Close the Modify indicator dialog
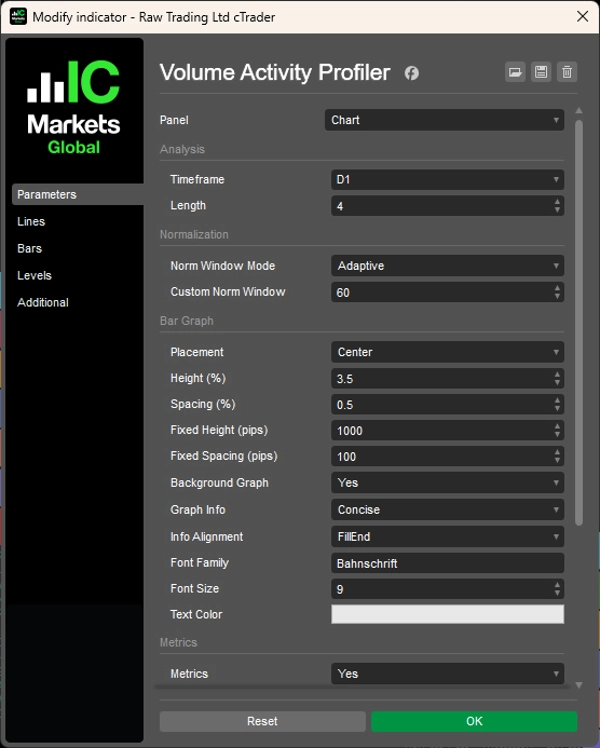The height and width of the screenshot is (748, 600). click(582, 17)
